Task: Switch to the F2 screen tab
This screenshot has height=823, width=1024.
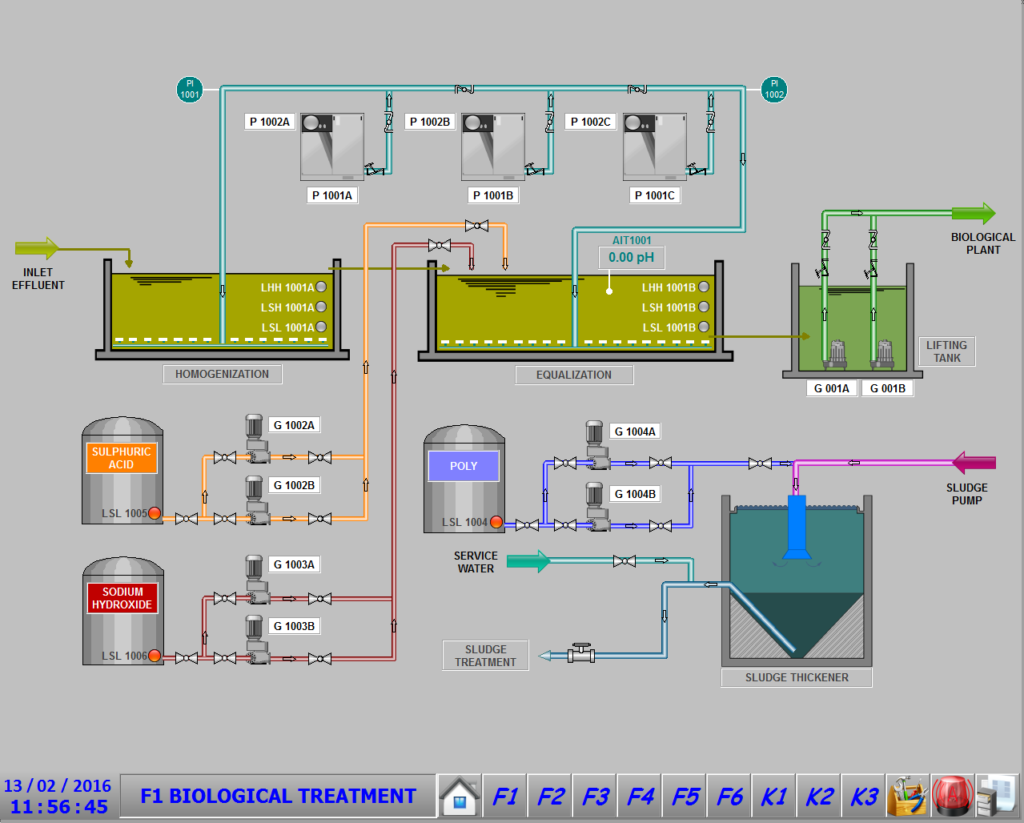Action: tap(550, 796)
